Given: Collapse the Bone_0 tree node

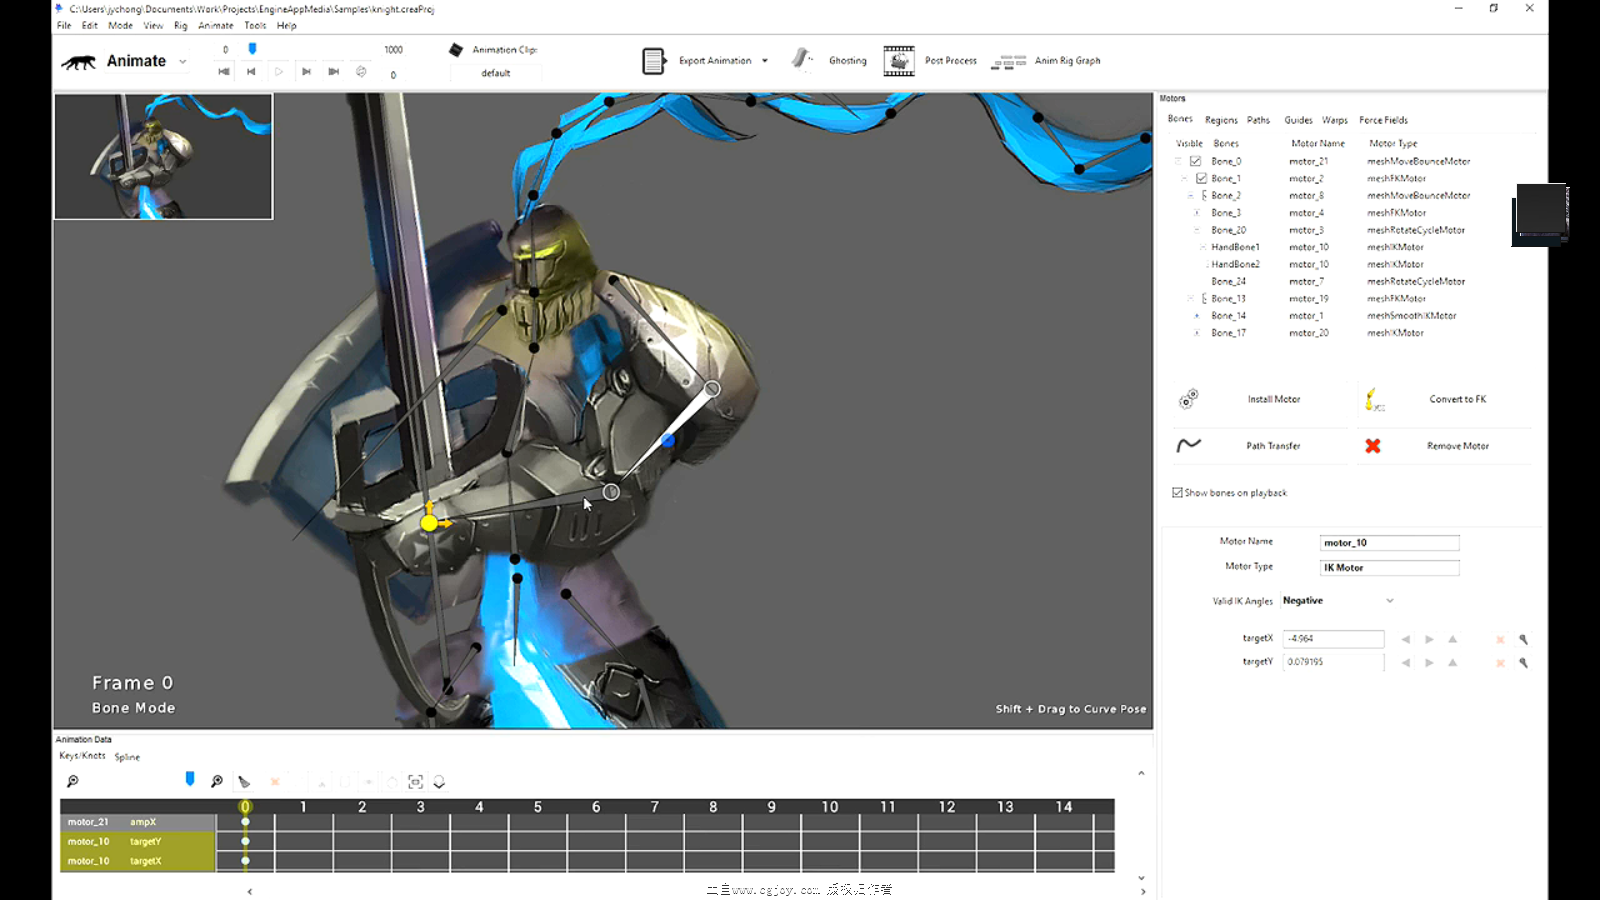Looking at the screenshot, I should click(1178, 161).
